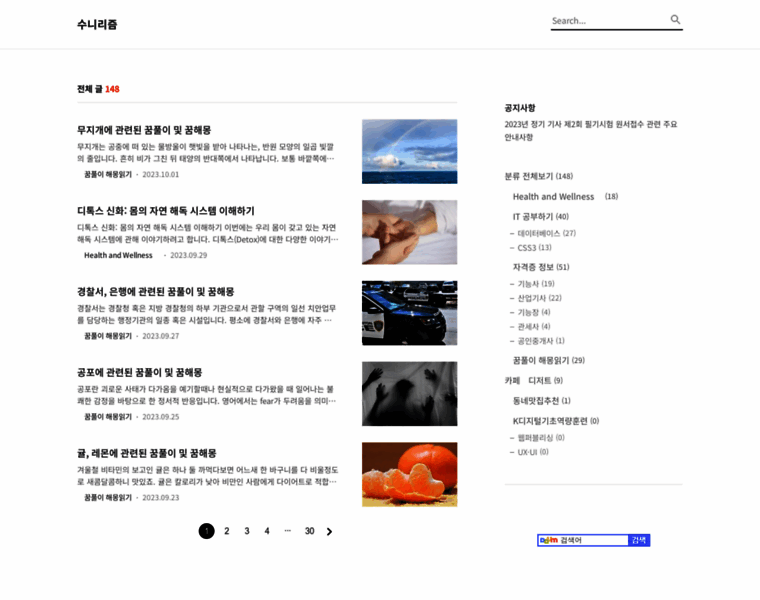Click the next page arrow in pagination
Image resolution: width=760 pixels, height=600 pixels.
[330, 532]
